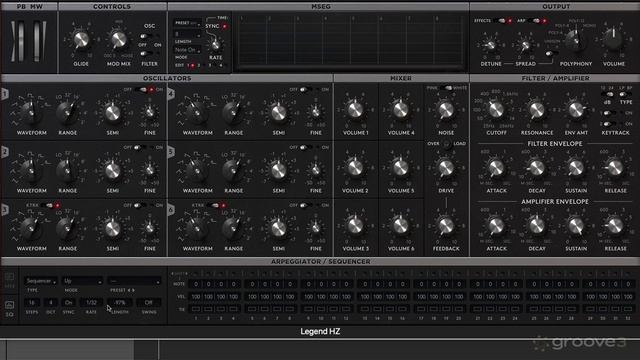Click the master Volume knob in Output
This screenshot has width=640, height=360.
coord(613,40)
